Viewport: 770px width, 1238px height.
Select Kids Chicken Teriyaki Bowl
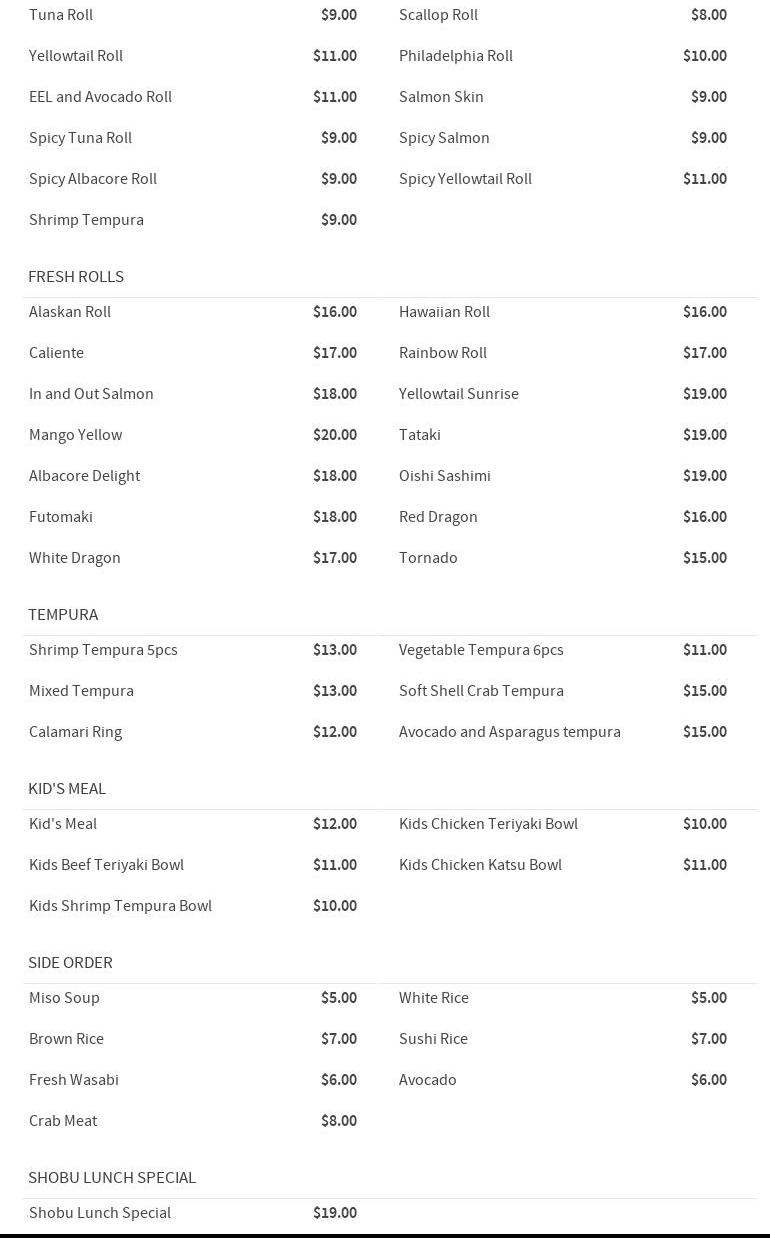pos(488,824)
